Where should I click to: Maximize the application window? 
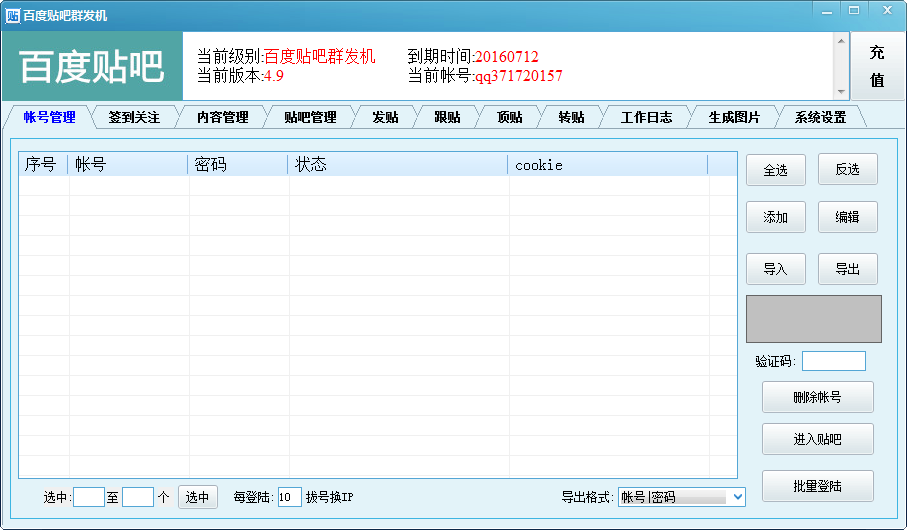(x=854, y=10)
